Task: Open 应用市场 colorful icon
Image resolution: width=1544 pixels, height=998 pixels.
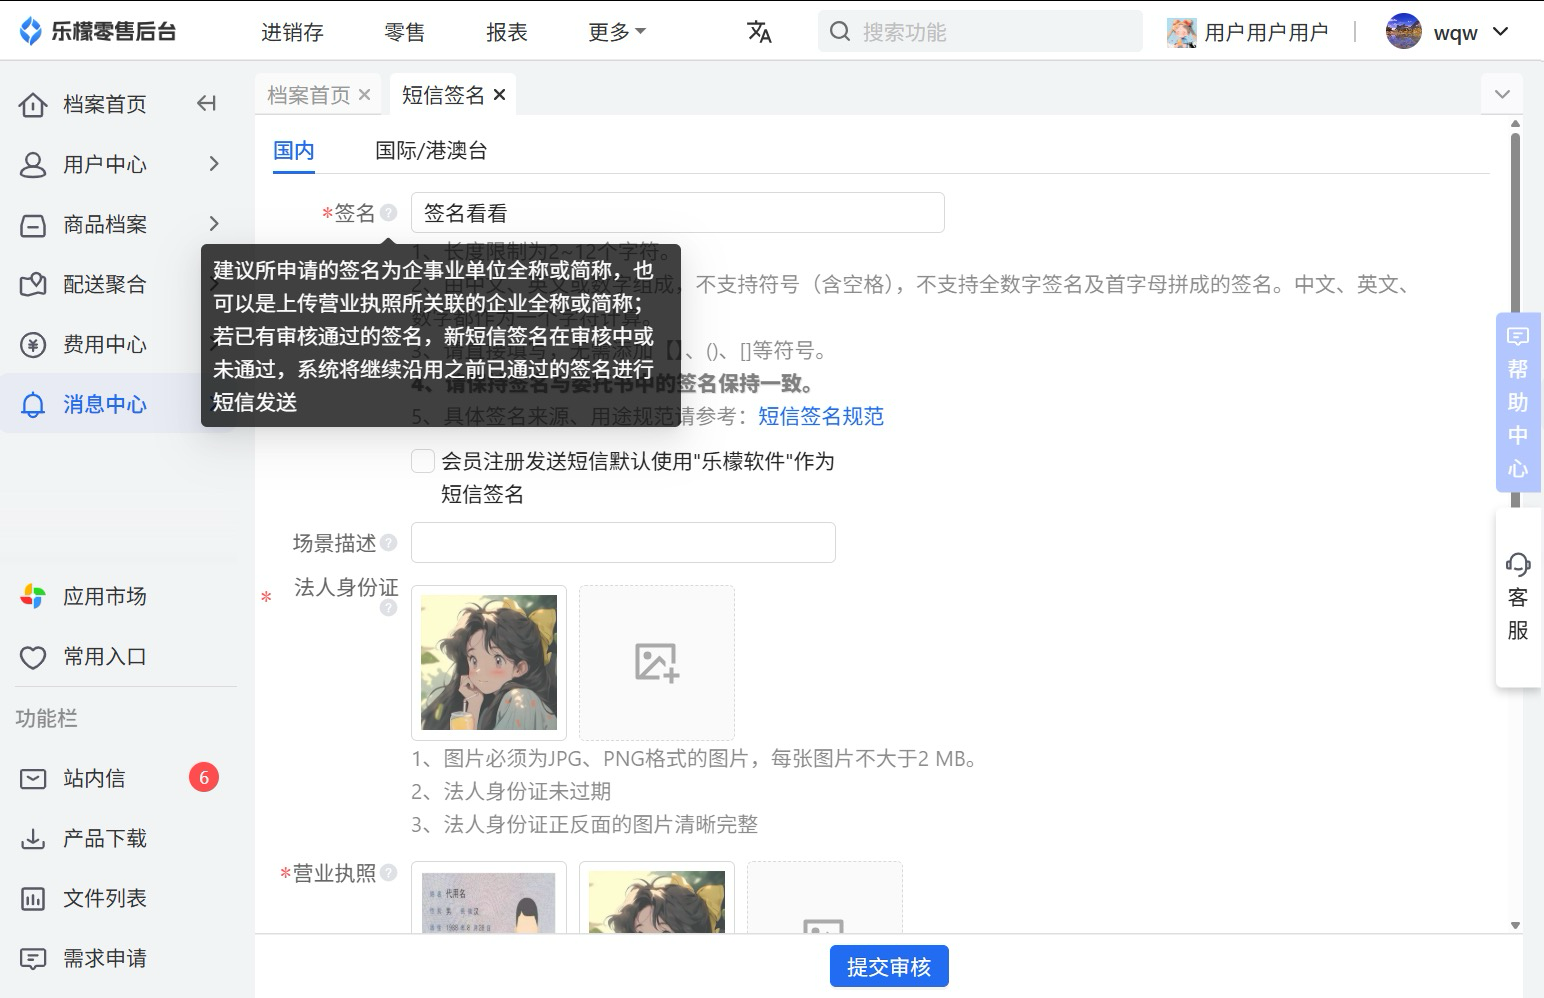Action: coord(33,597)
